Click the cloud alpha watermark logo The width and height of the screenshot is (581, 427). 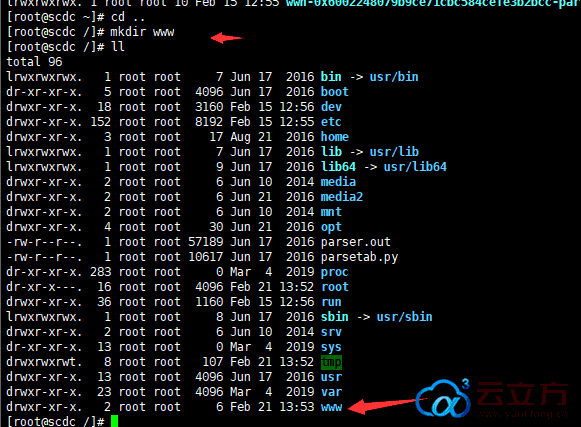(443, 399)
